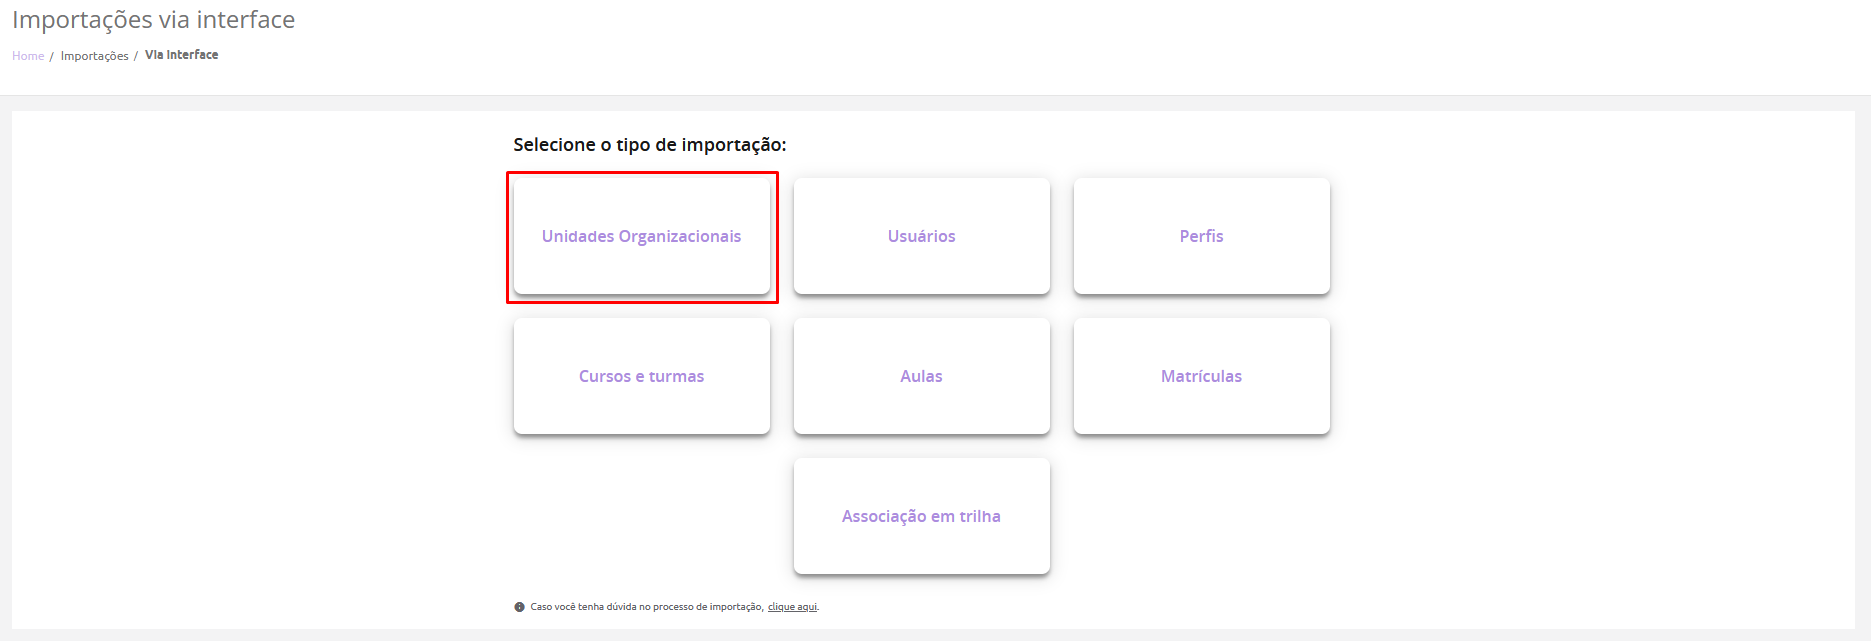The height and width of the screenshot is (641, 1871).
Task: Click the 'Importações via interface' page title
Action: coord(153,20)
